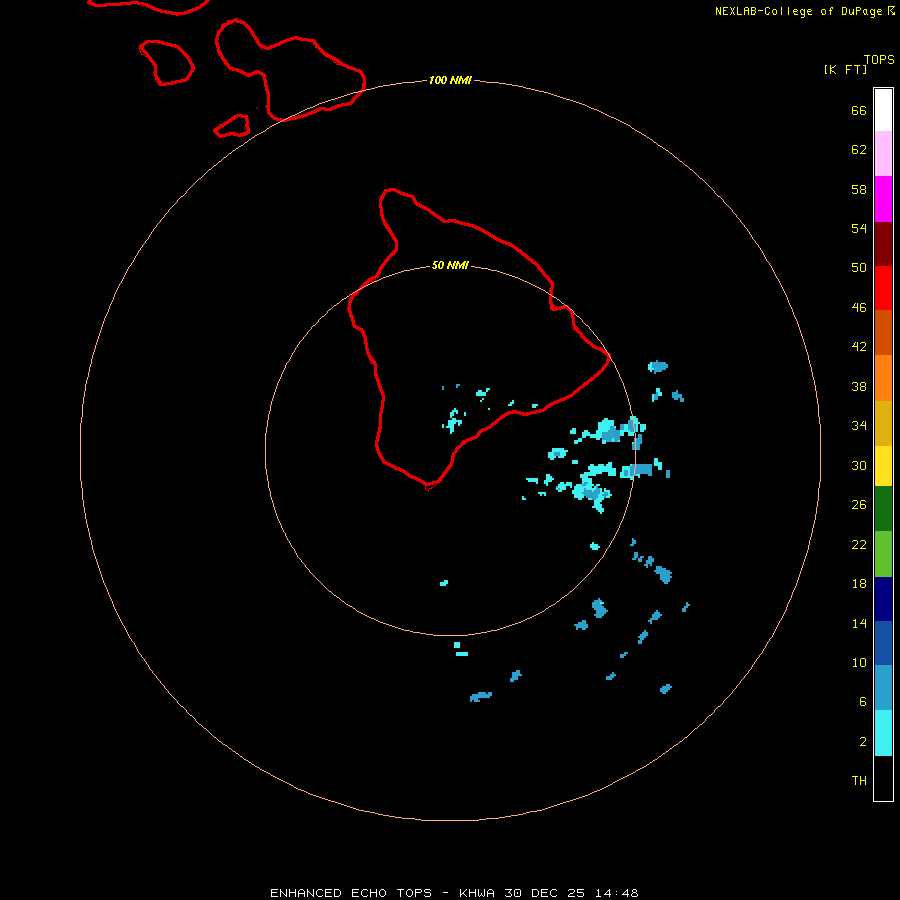This screenshot has height=900, width=900.
Task: Click the "[K FT]" units label
Action: (x=845, y=69)
